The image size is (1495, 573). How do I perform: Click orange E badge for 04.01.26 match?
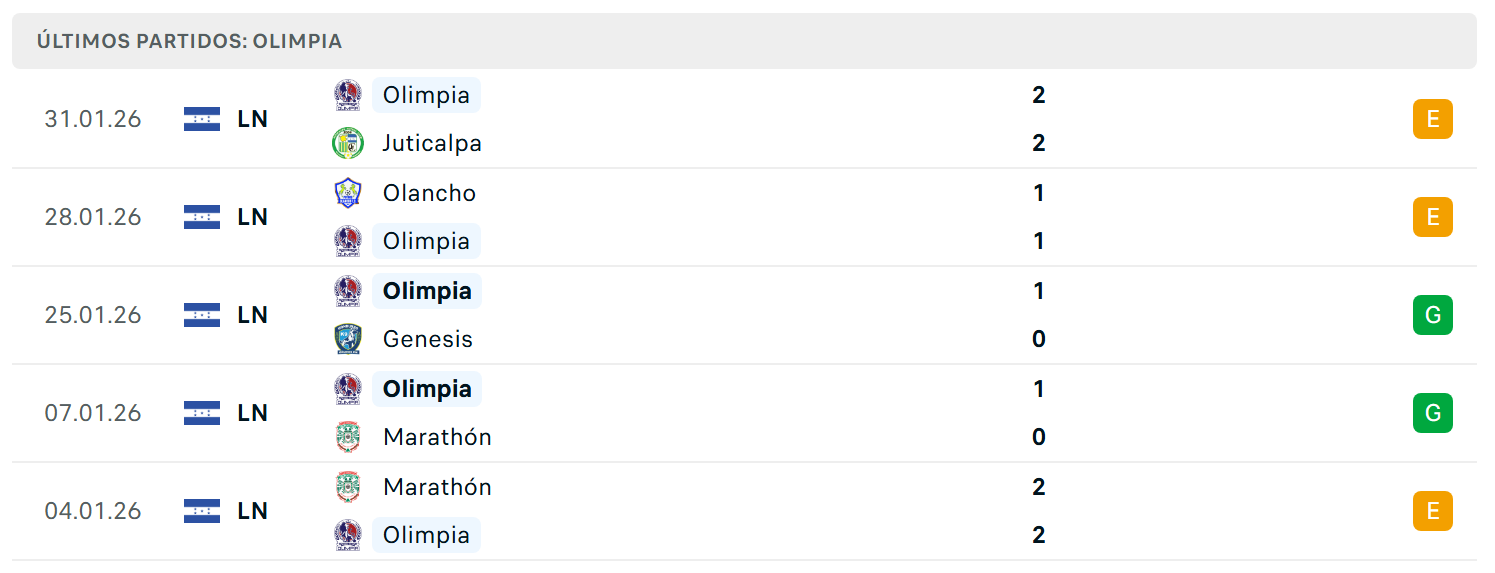(x=1433, y=511)
